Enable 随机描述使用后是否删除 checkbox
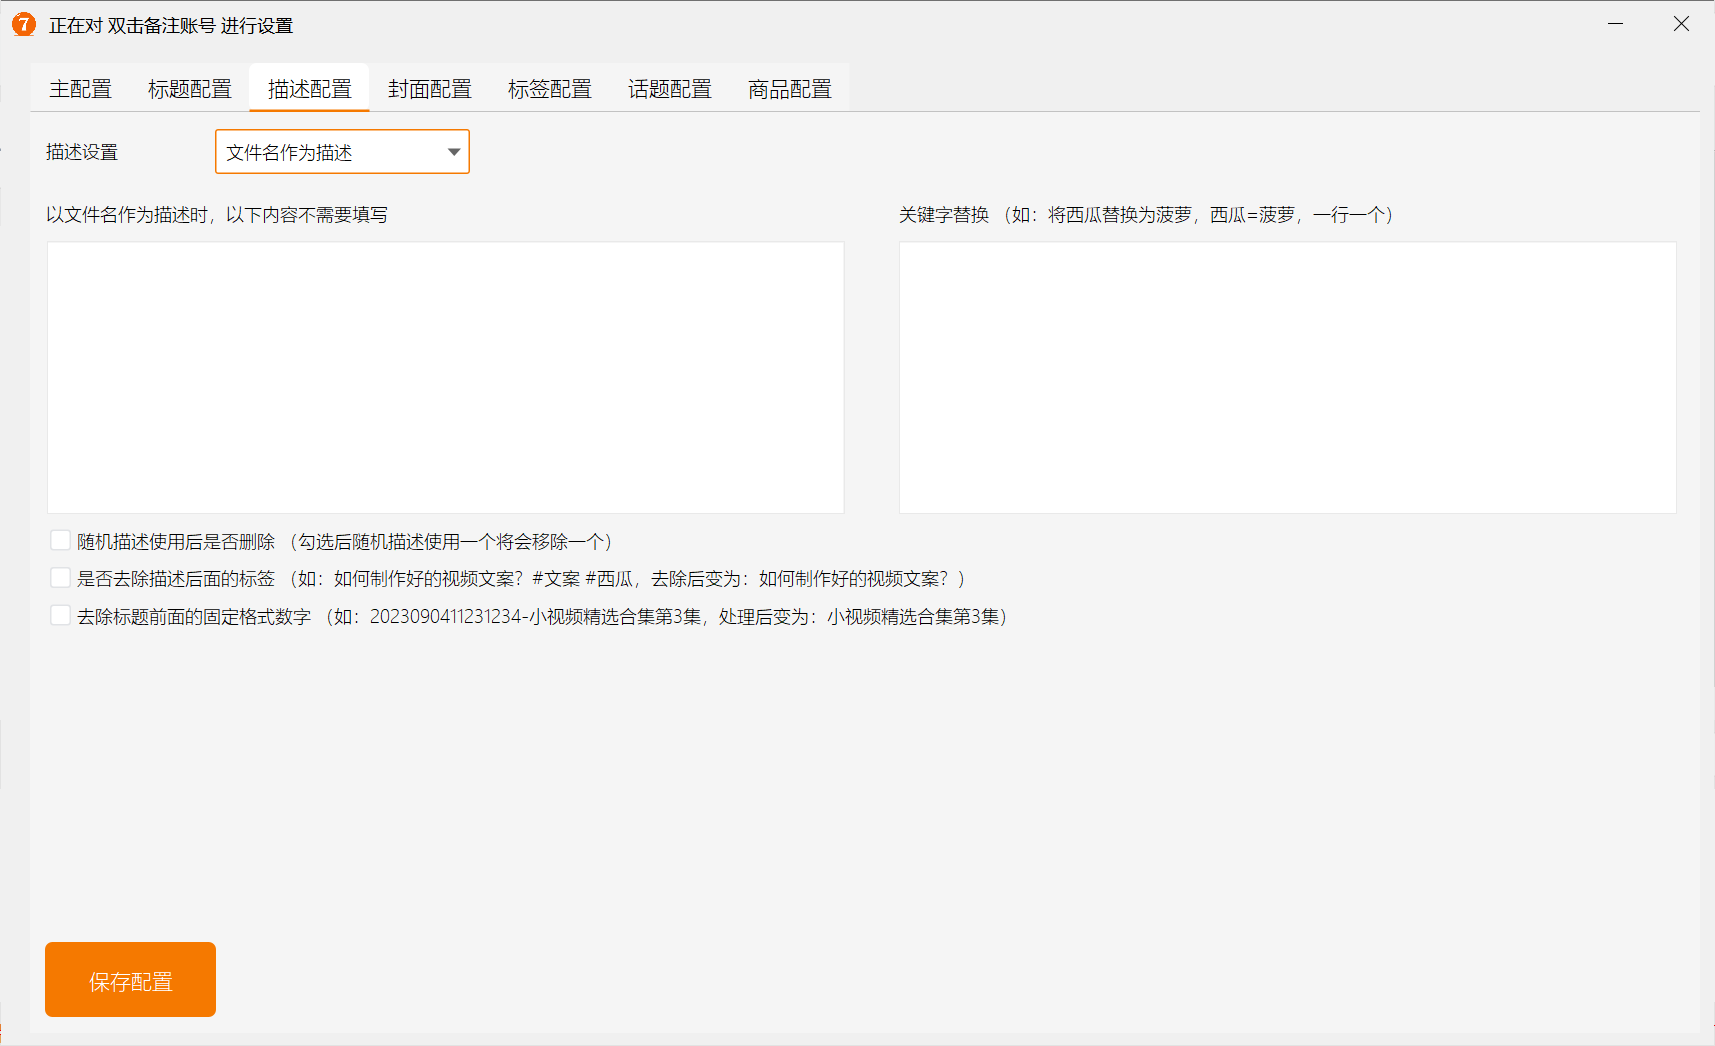Image resolution: width=1715 pixels, height=1046 pixels. click(x=61, y=541)
